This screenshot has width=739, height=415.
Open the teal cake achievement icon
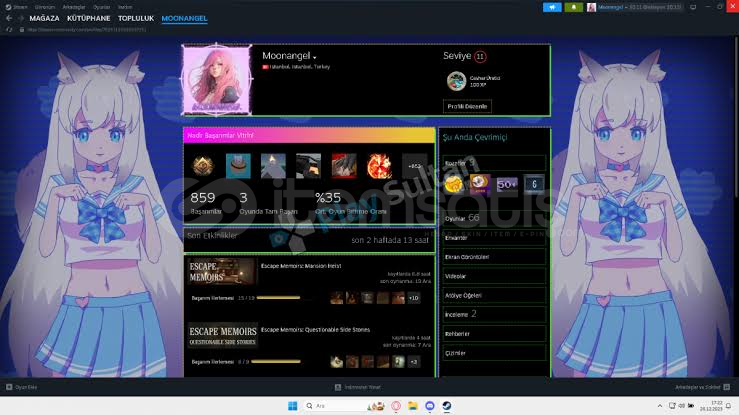pyautogui.click(x=238, y=166)
